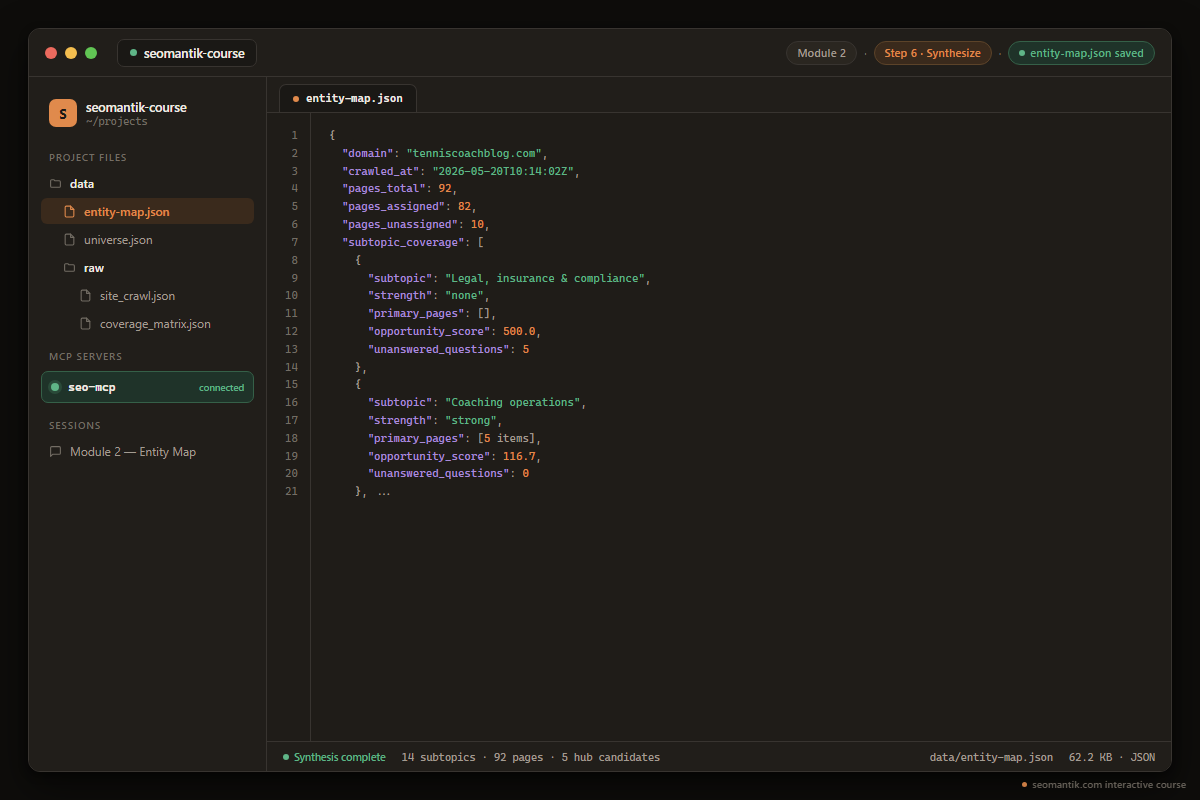Click line number 15 in the gutter
The image size is (1200, 800).
pyautogui.click(x=291, y=384)
